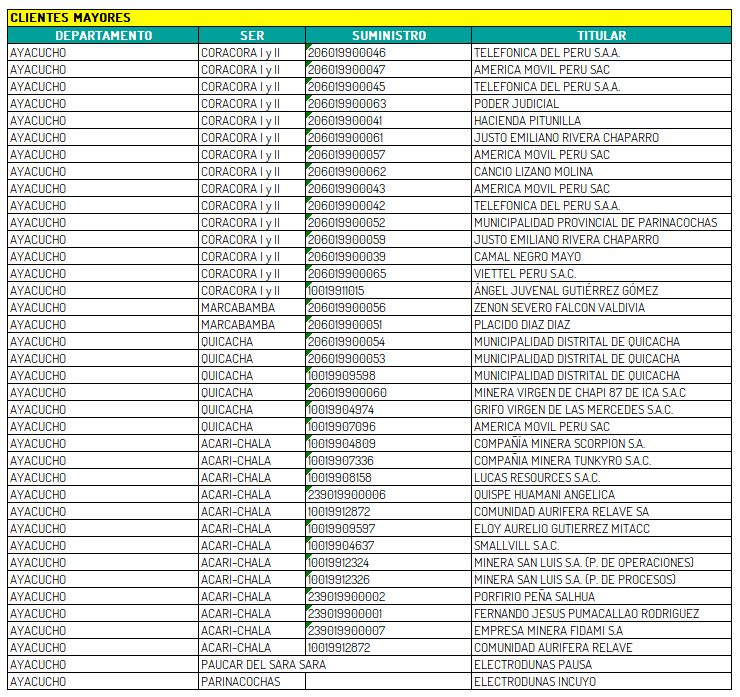
Task: Click the PAUCAR DEL SARA SARA cell
Action: click(x=250, y=665)
